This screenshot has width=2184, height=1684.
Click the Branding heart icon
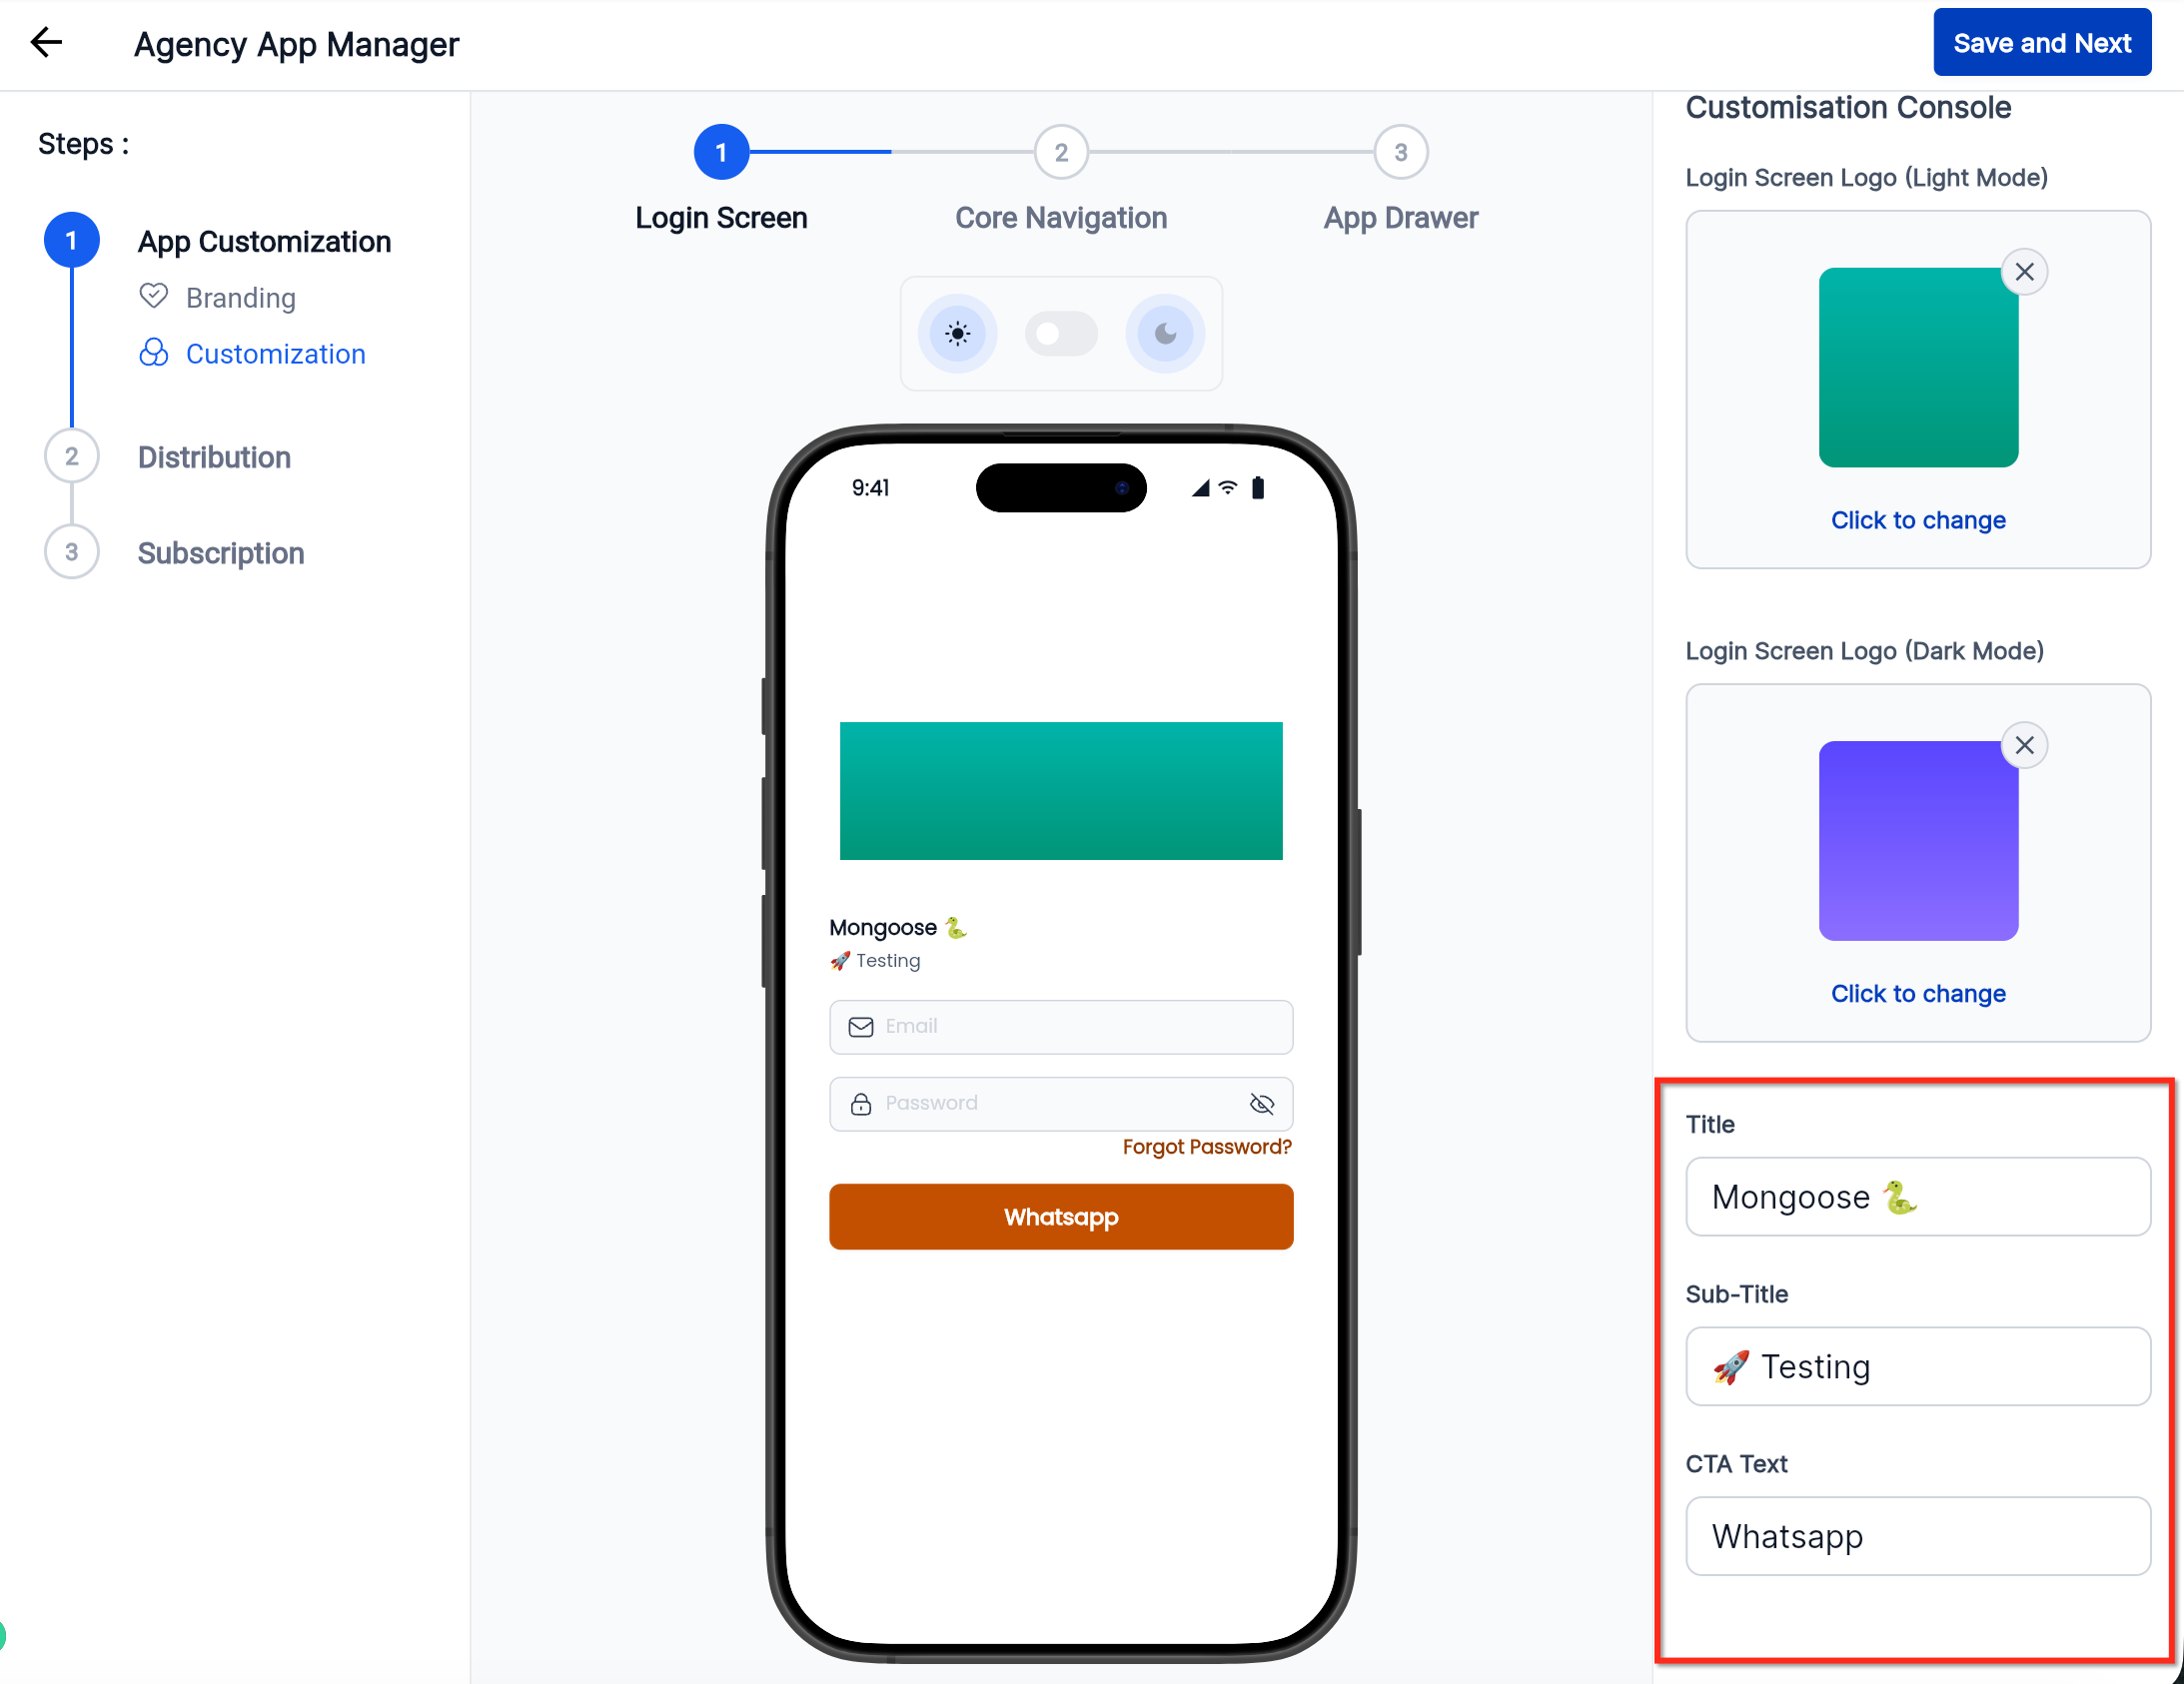(x=153, y=296)
